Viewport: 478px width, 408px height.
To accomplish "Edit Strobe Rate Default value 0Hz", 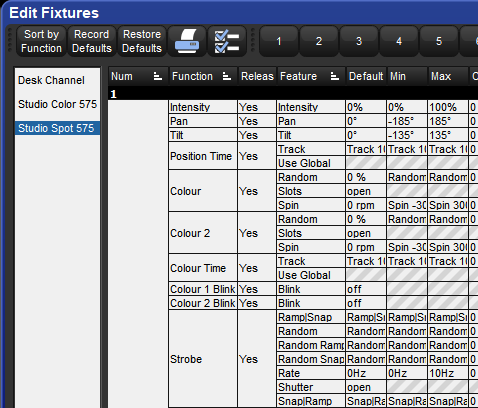I will tap(366, 373).
